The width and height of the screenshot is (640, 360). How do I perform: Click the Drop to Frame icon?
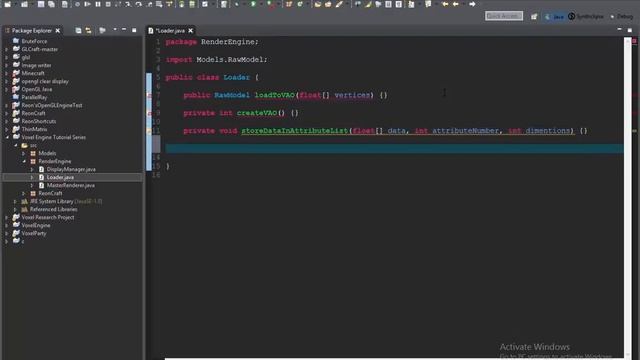pos(159,4)
